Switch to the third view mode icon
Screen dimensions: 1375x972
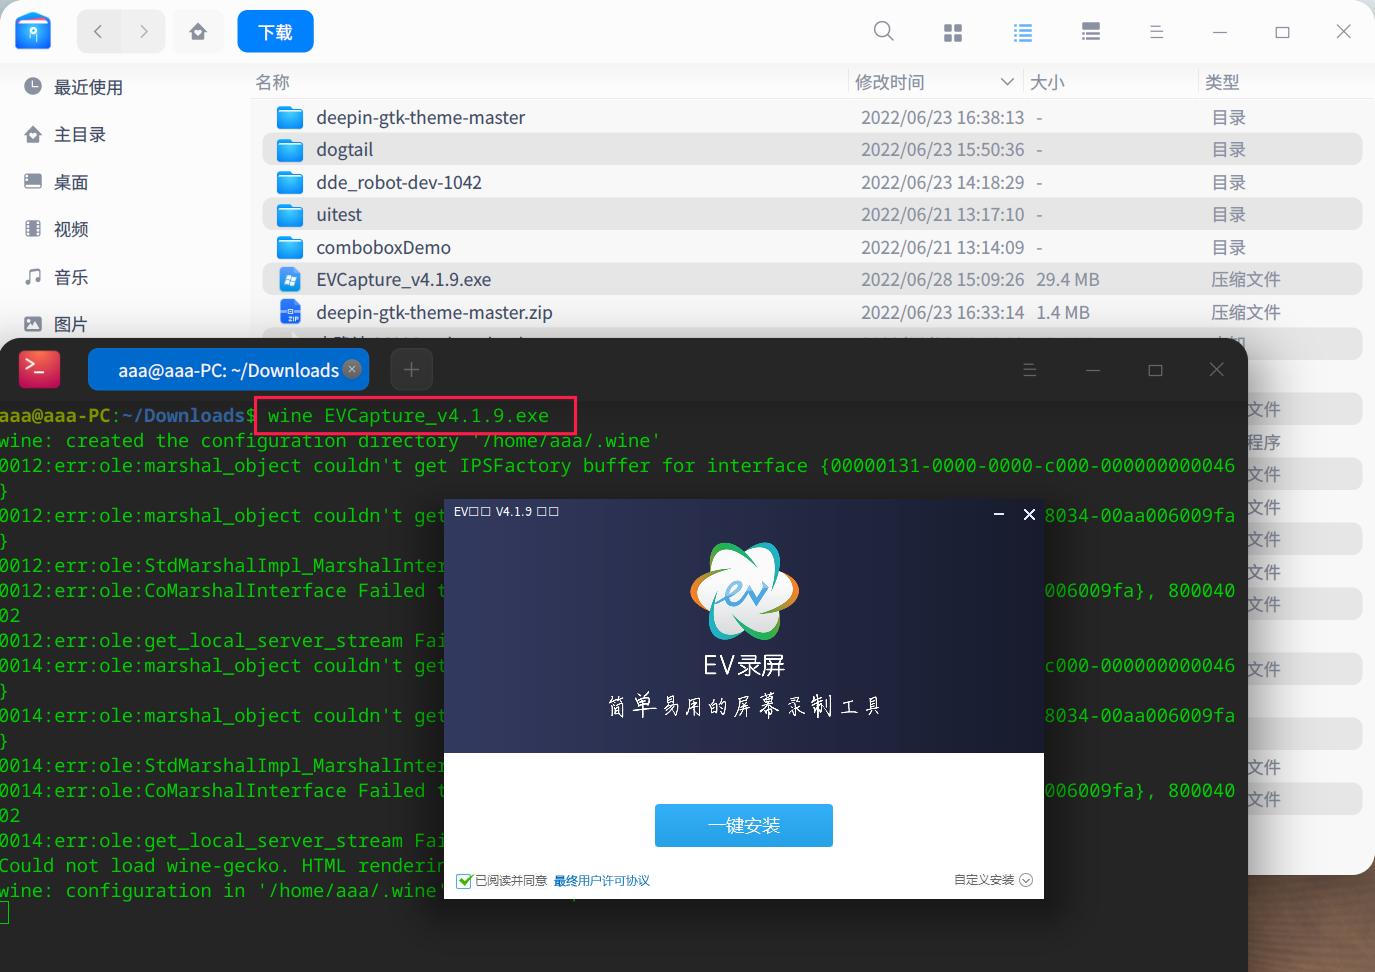coord(1091,33)
